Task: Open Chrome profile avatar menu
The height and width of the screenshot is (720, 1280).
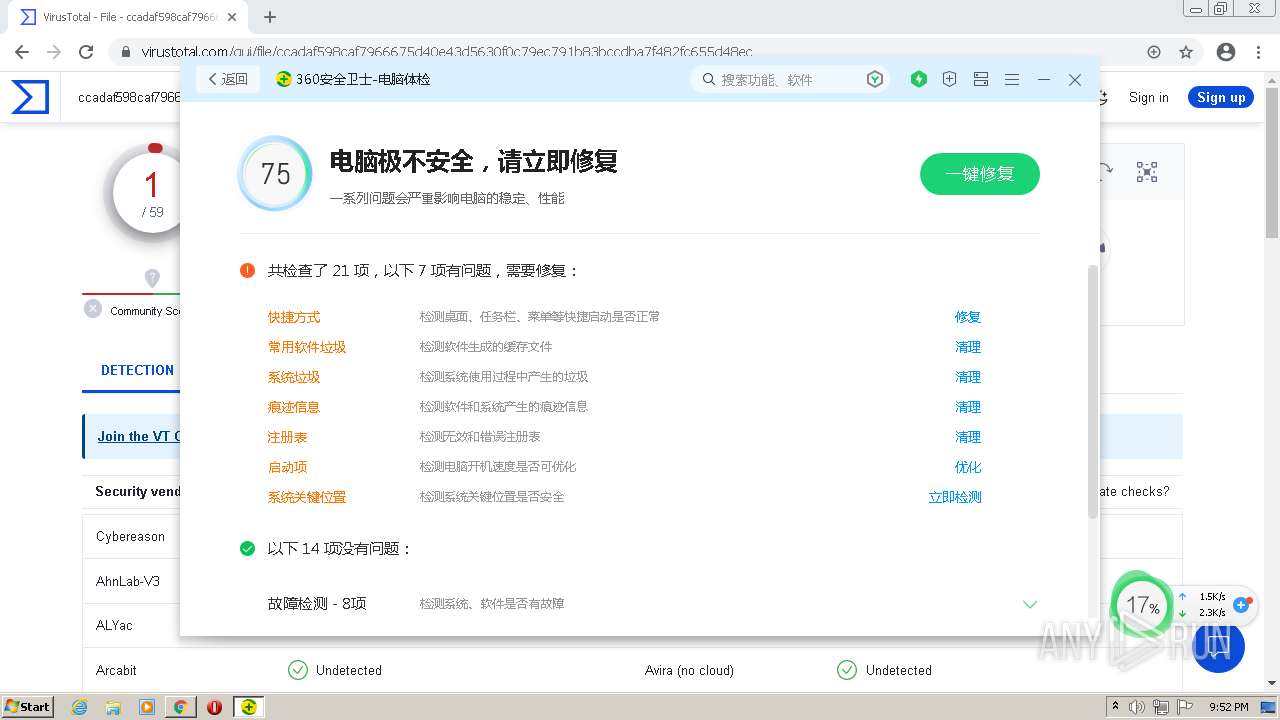Action: click(1226, 52)
